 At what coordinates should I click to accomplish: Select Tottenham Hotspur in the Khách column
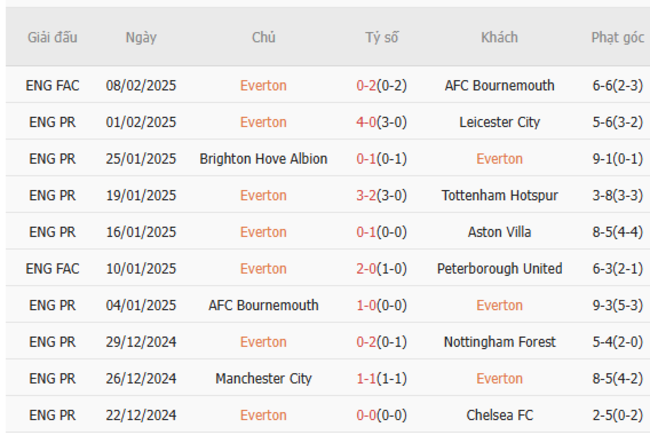pyautogui.click(x=499, y=195)
